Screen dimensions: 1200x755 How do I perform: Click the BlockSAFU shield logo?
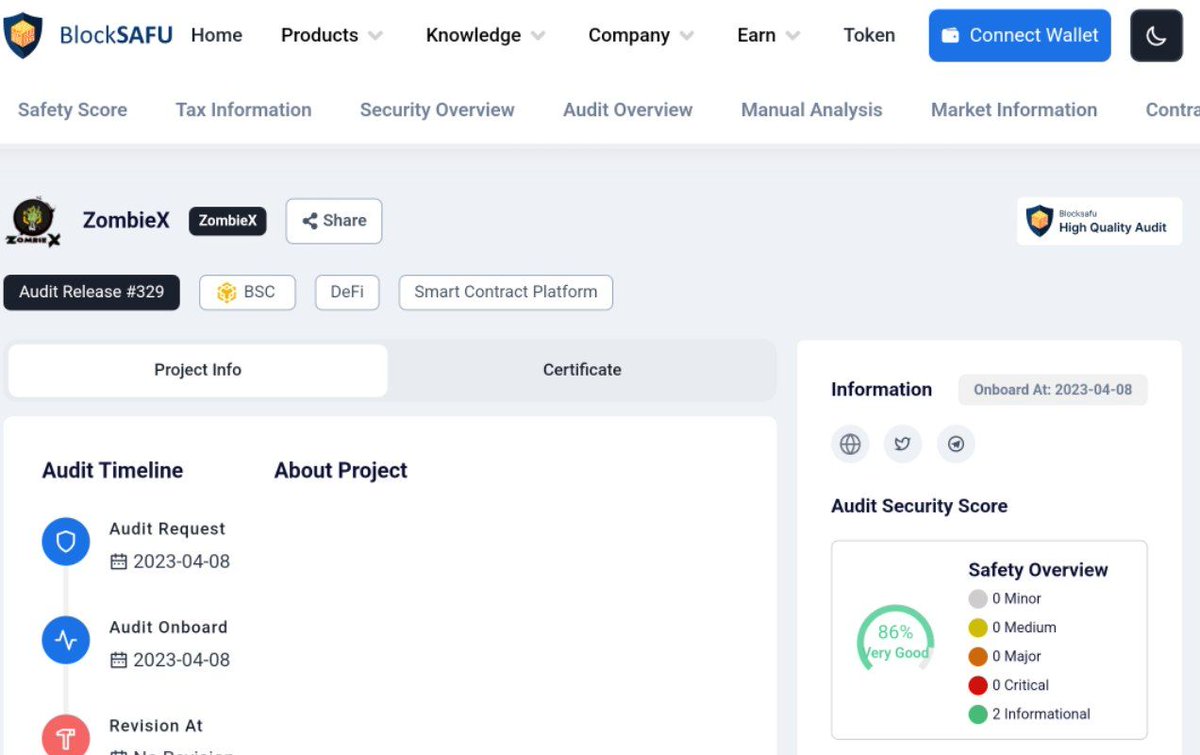(23, 36)
